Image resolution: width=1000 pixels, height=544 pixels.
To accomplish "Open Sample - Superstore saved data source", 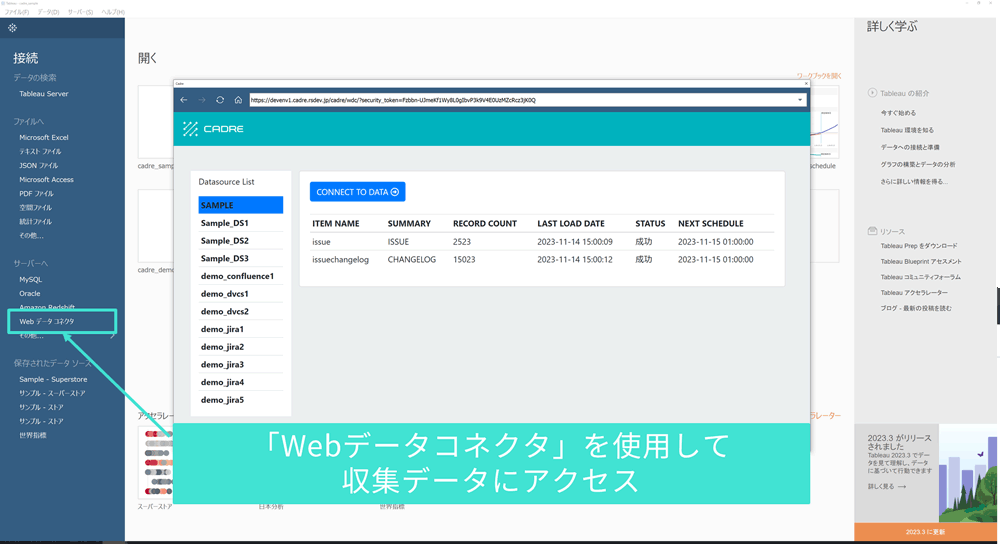I will pyautogui.click(x=53, y=379).
